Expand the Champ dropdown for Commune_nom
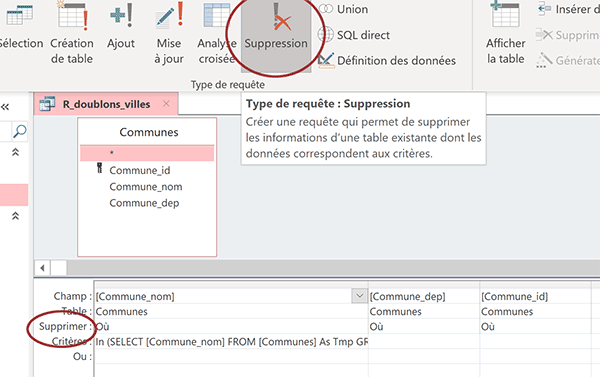This screenshot has height=377, width=600. [359, 296]
